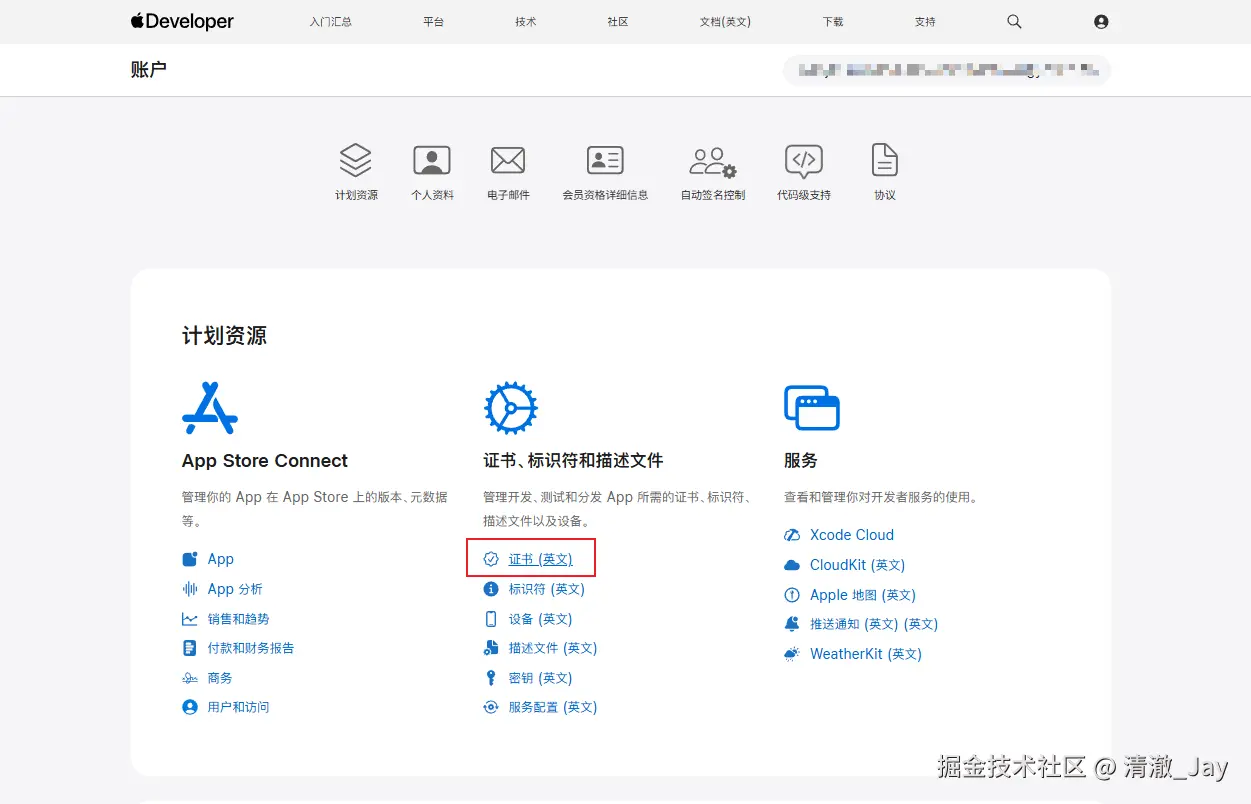
Task: Click the 服务配置 gear icon
Action: point(491,707)
